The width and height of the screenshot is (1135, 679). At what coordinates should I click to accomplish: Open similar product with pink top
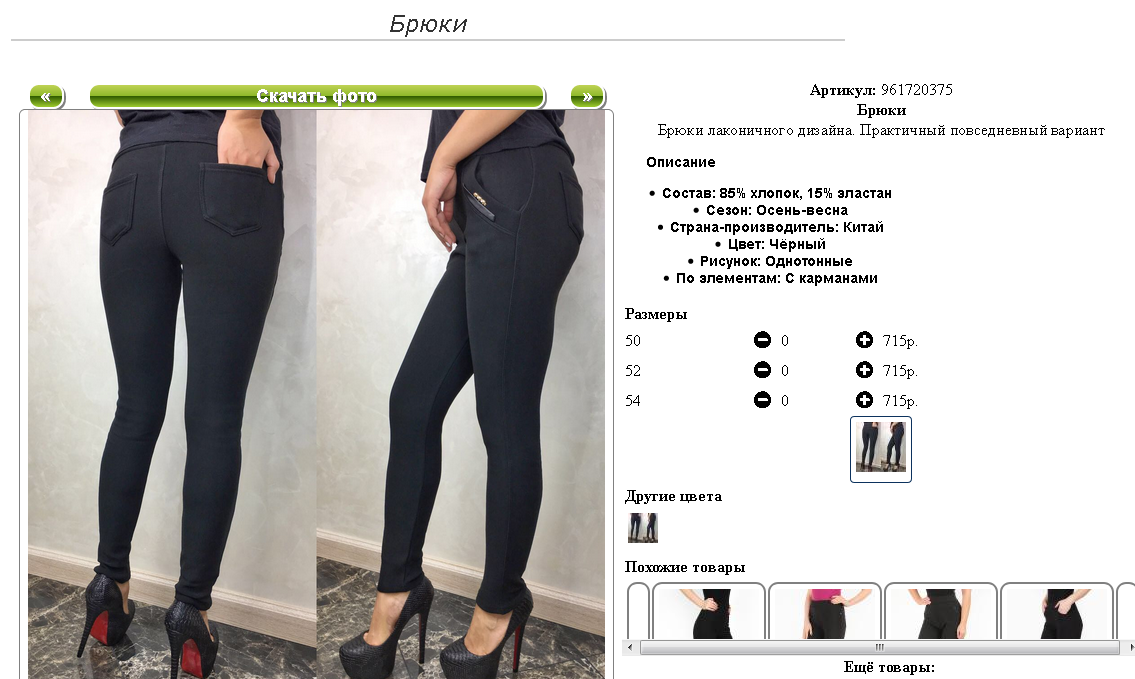[824, 611]
